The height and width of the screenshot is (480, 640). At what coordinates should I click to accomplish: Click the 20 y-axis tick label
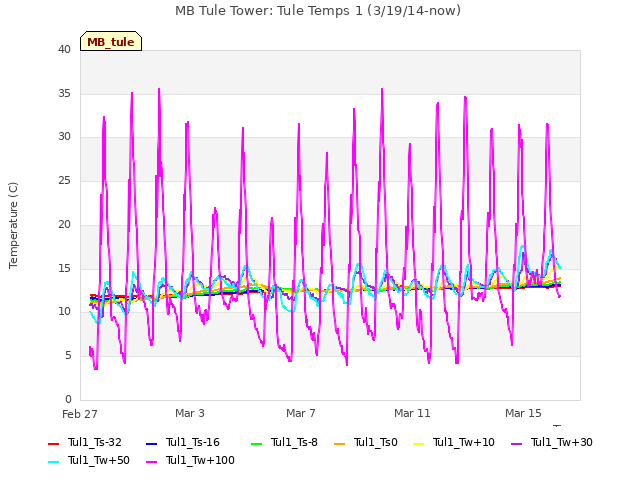coord(64,224)
